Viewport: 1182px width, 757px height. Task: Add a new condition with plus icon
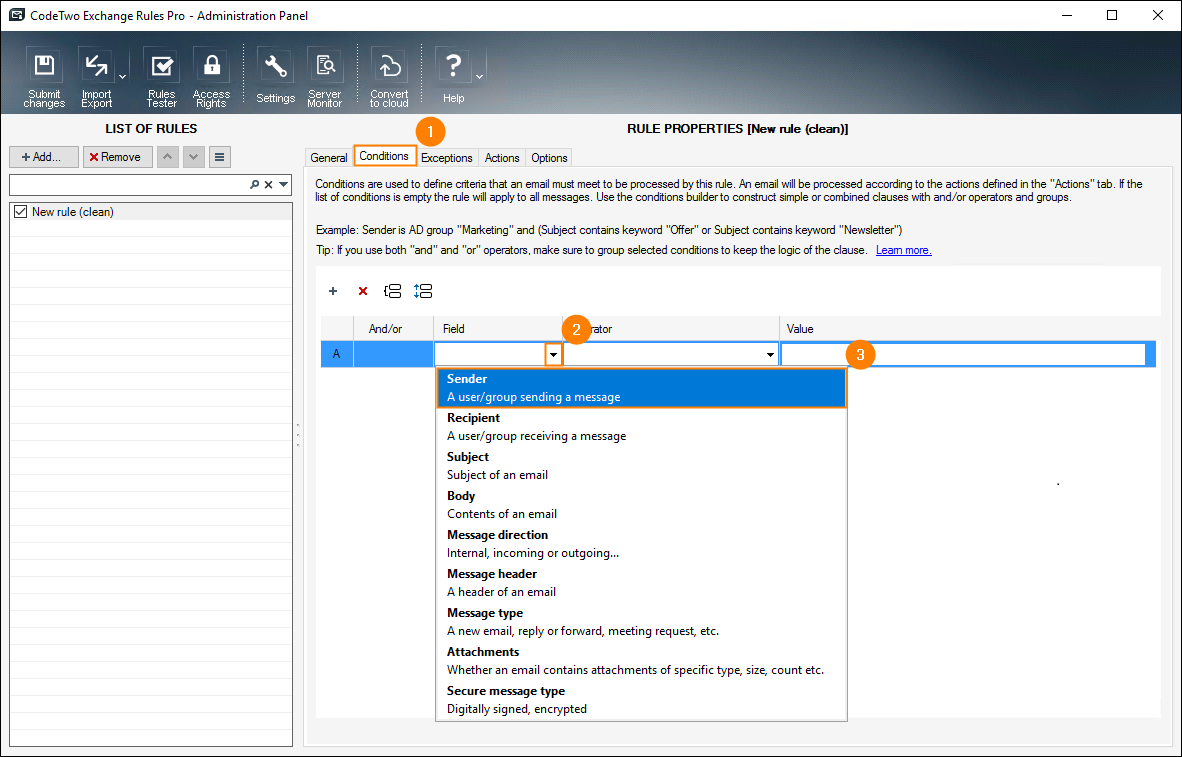pos(333,291)
